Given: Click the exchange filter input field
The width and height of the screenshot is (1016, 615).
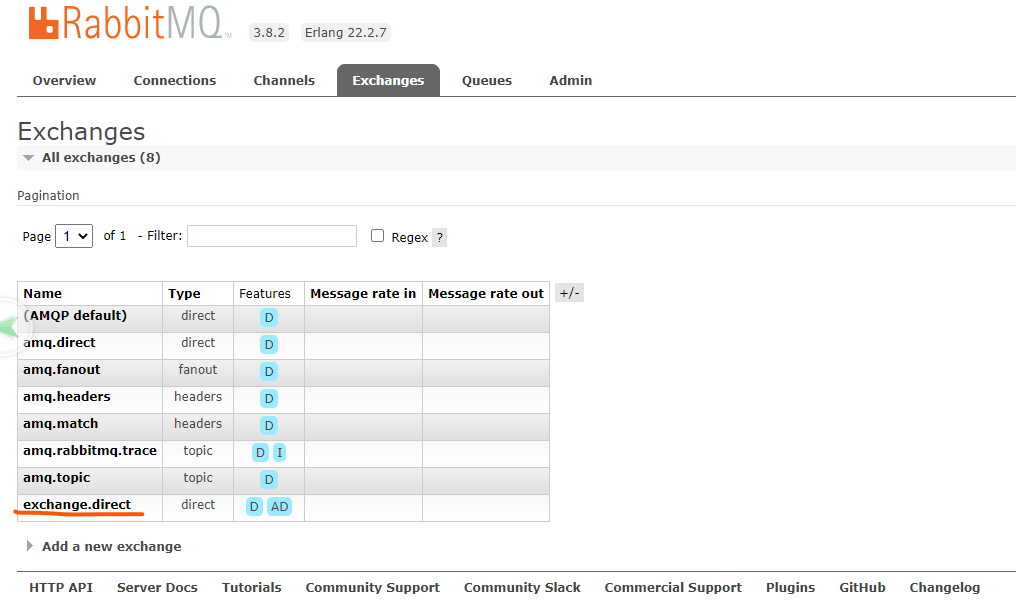Looking at the screenshot, I should (x=271, y=236).
